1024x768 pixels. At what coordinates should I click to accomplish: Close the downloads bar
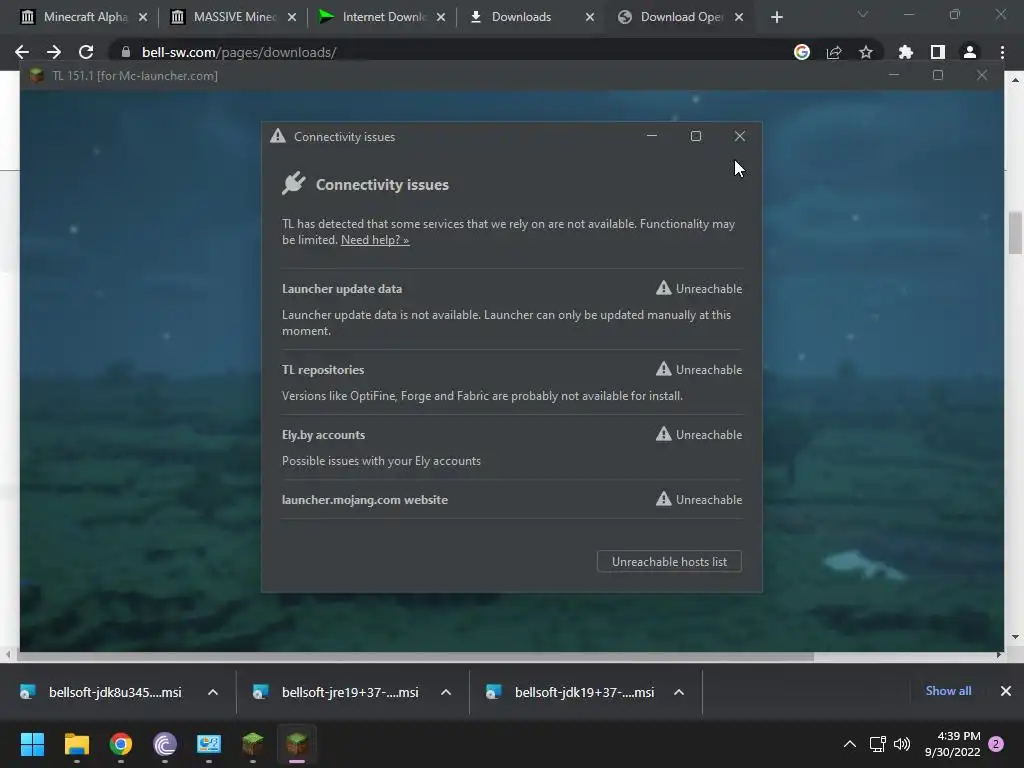click(x=1006, y=691)
